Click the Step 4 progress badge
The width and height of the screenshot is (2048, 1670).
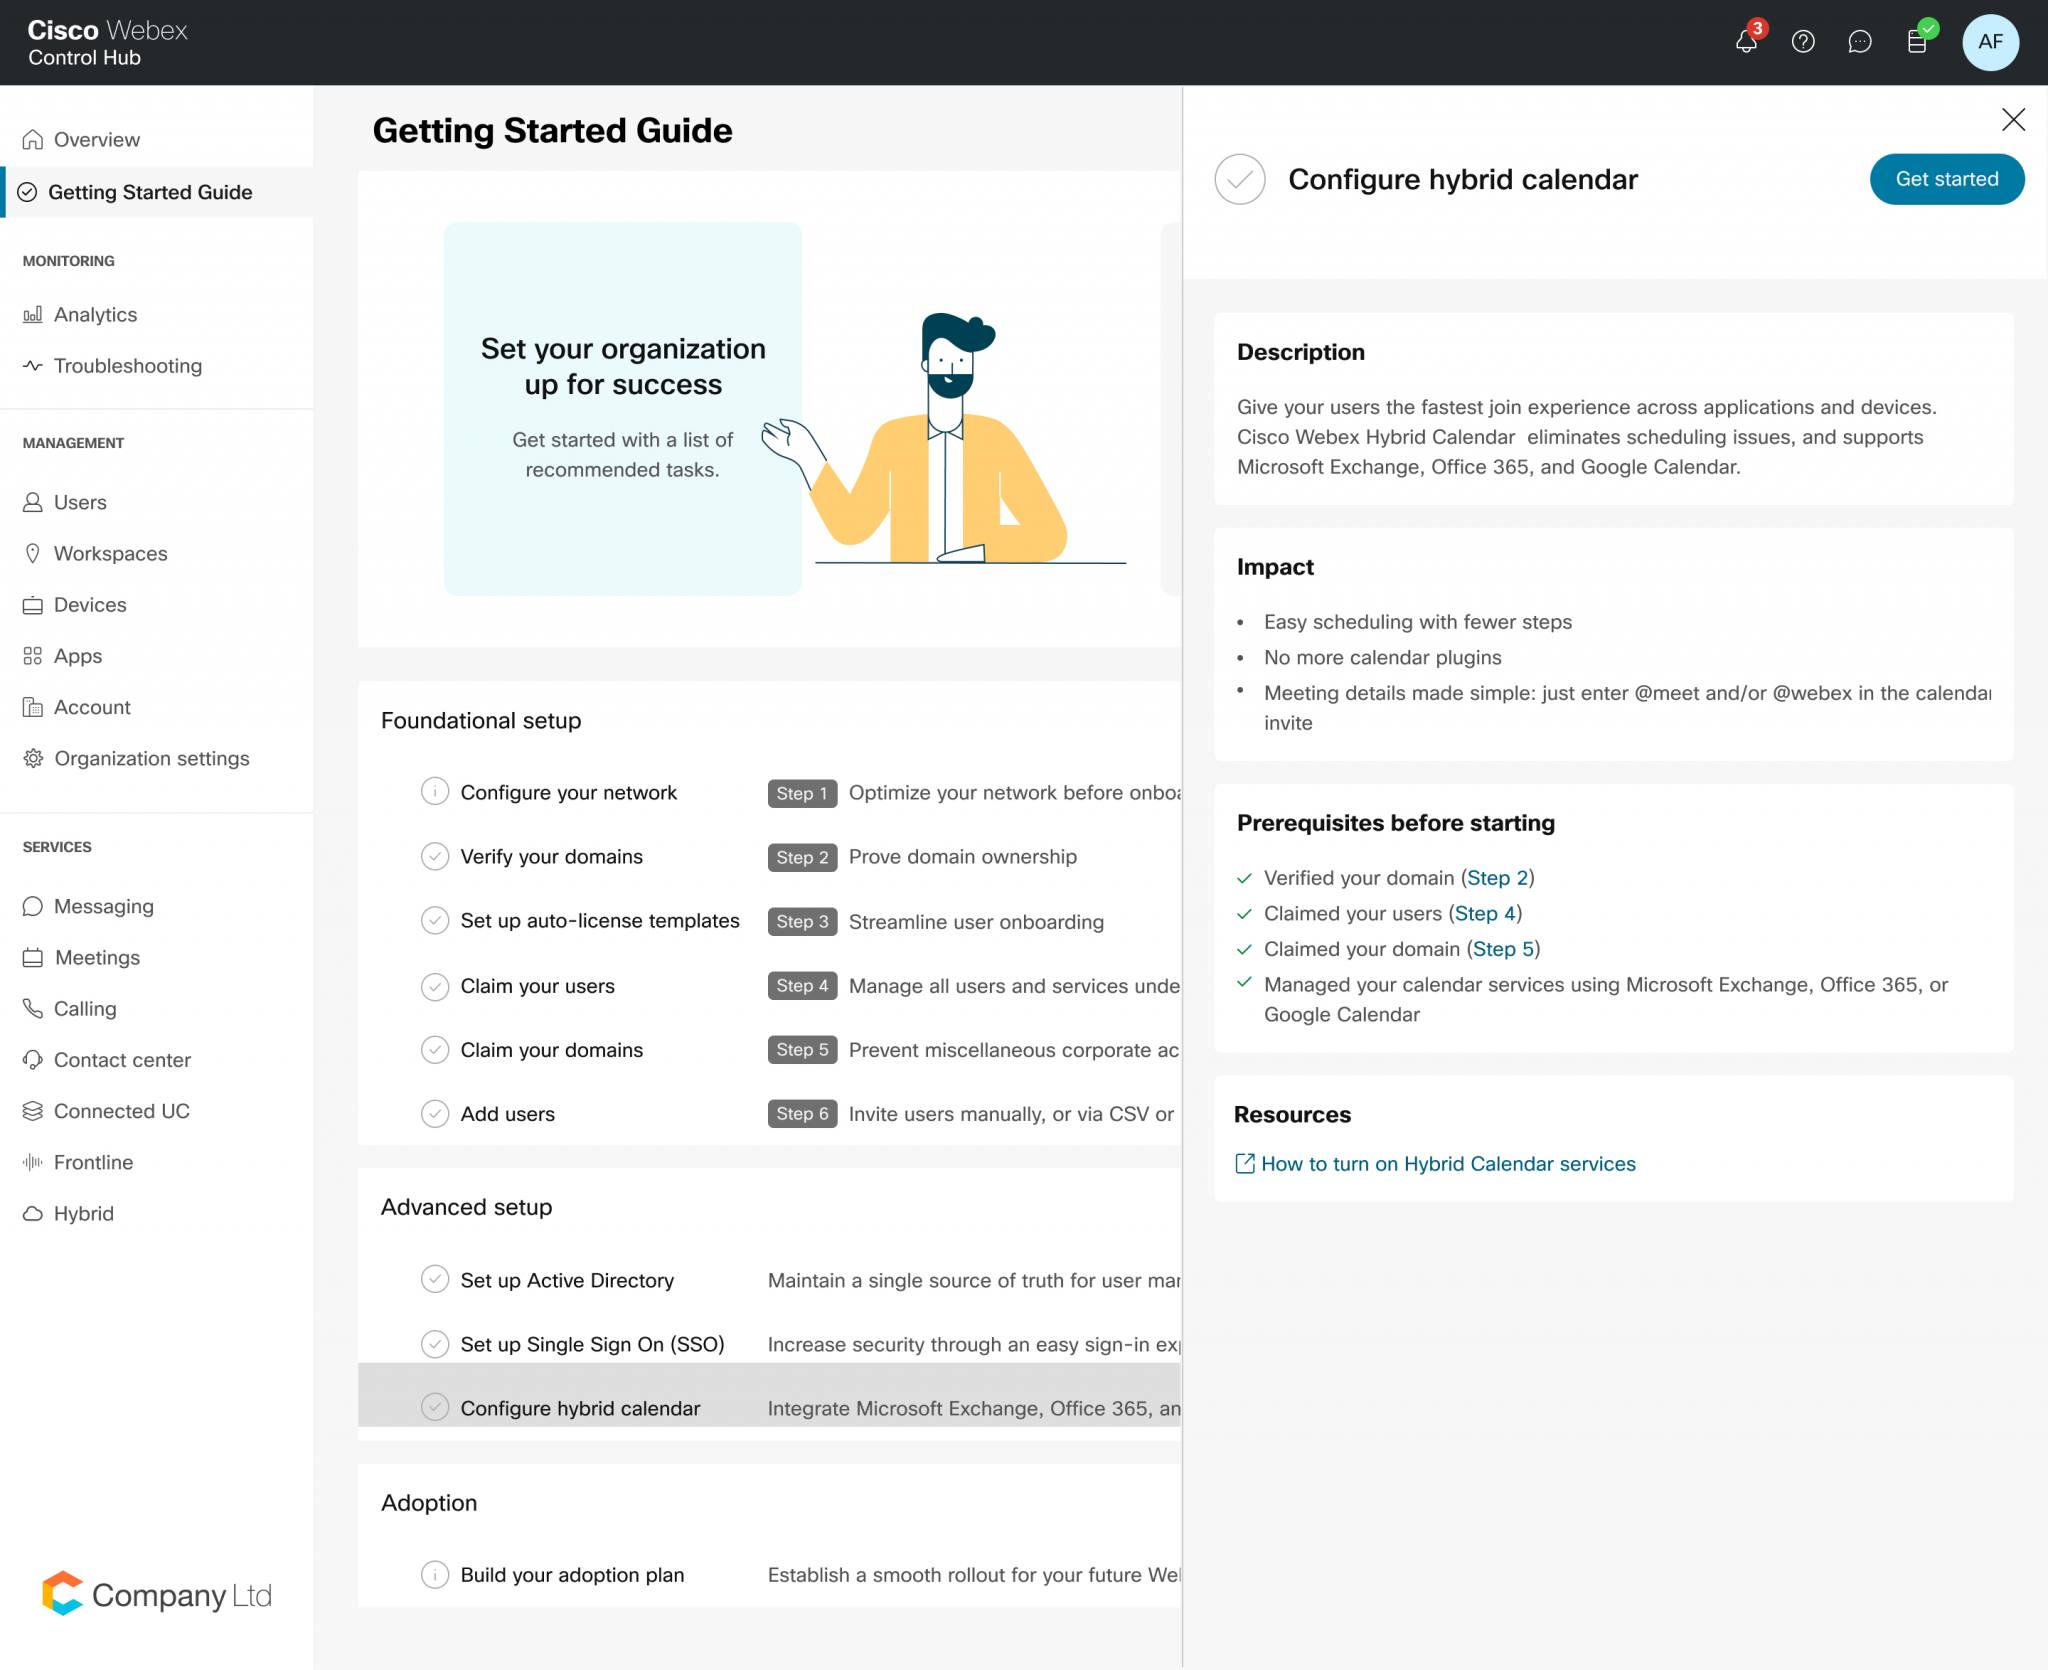[801, 986]
